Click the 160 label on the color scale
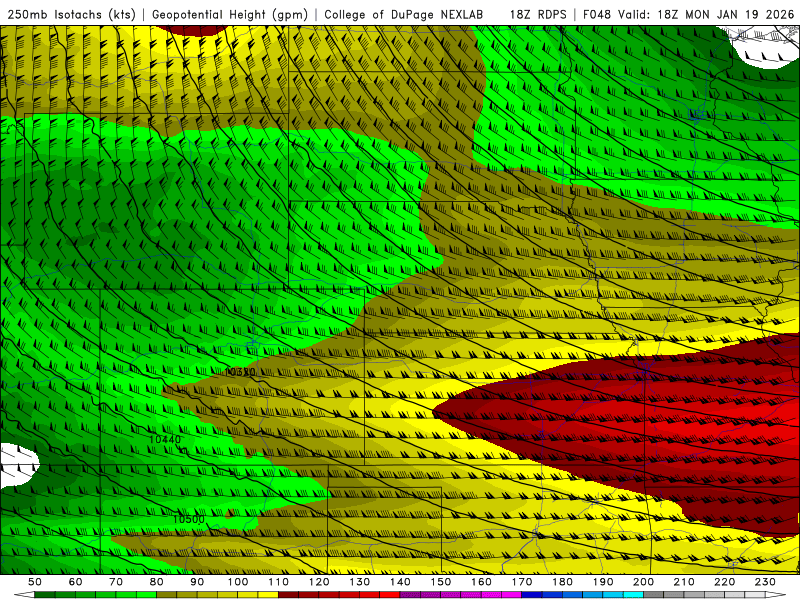 click(x=481, y=582)
